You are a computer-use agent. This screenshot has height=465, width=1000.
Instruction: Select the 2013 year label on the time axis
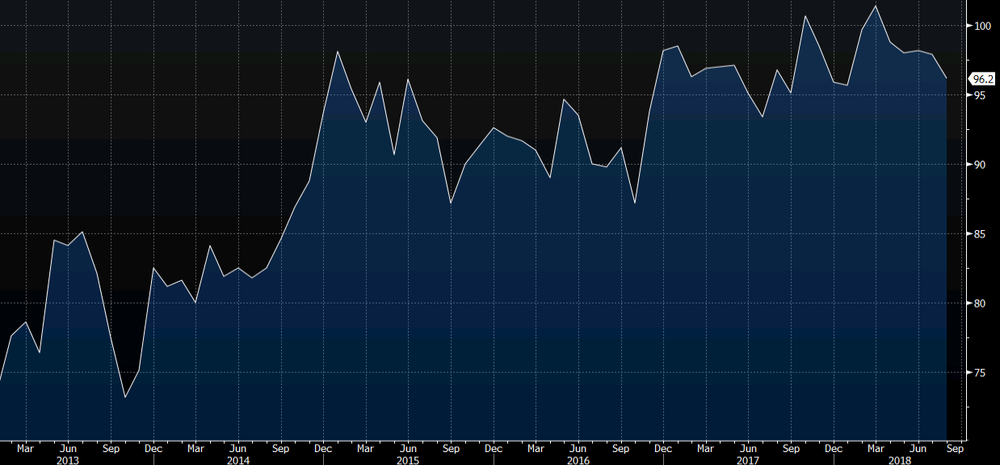tap(67, 458)
